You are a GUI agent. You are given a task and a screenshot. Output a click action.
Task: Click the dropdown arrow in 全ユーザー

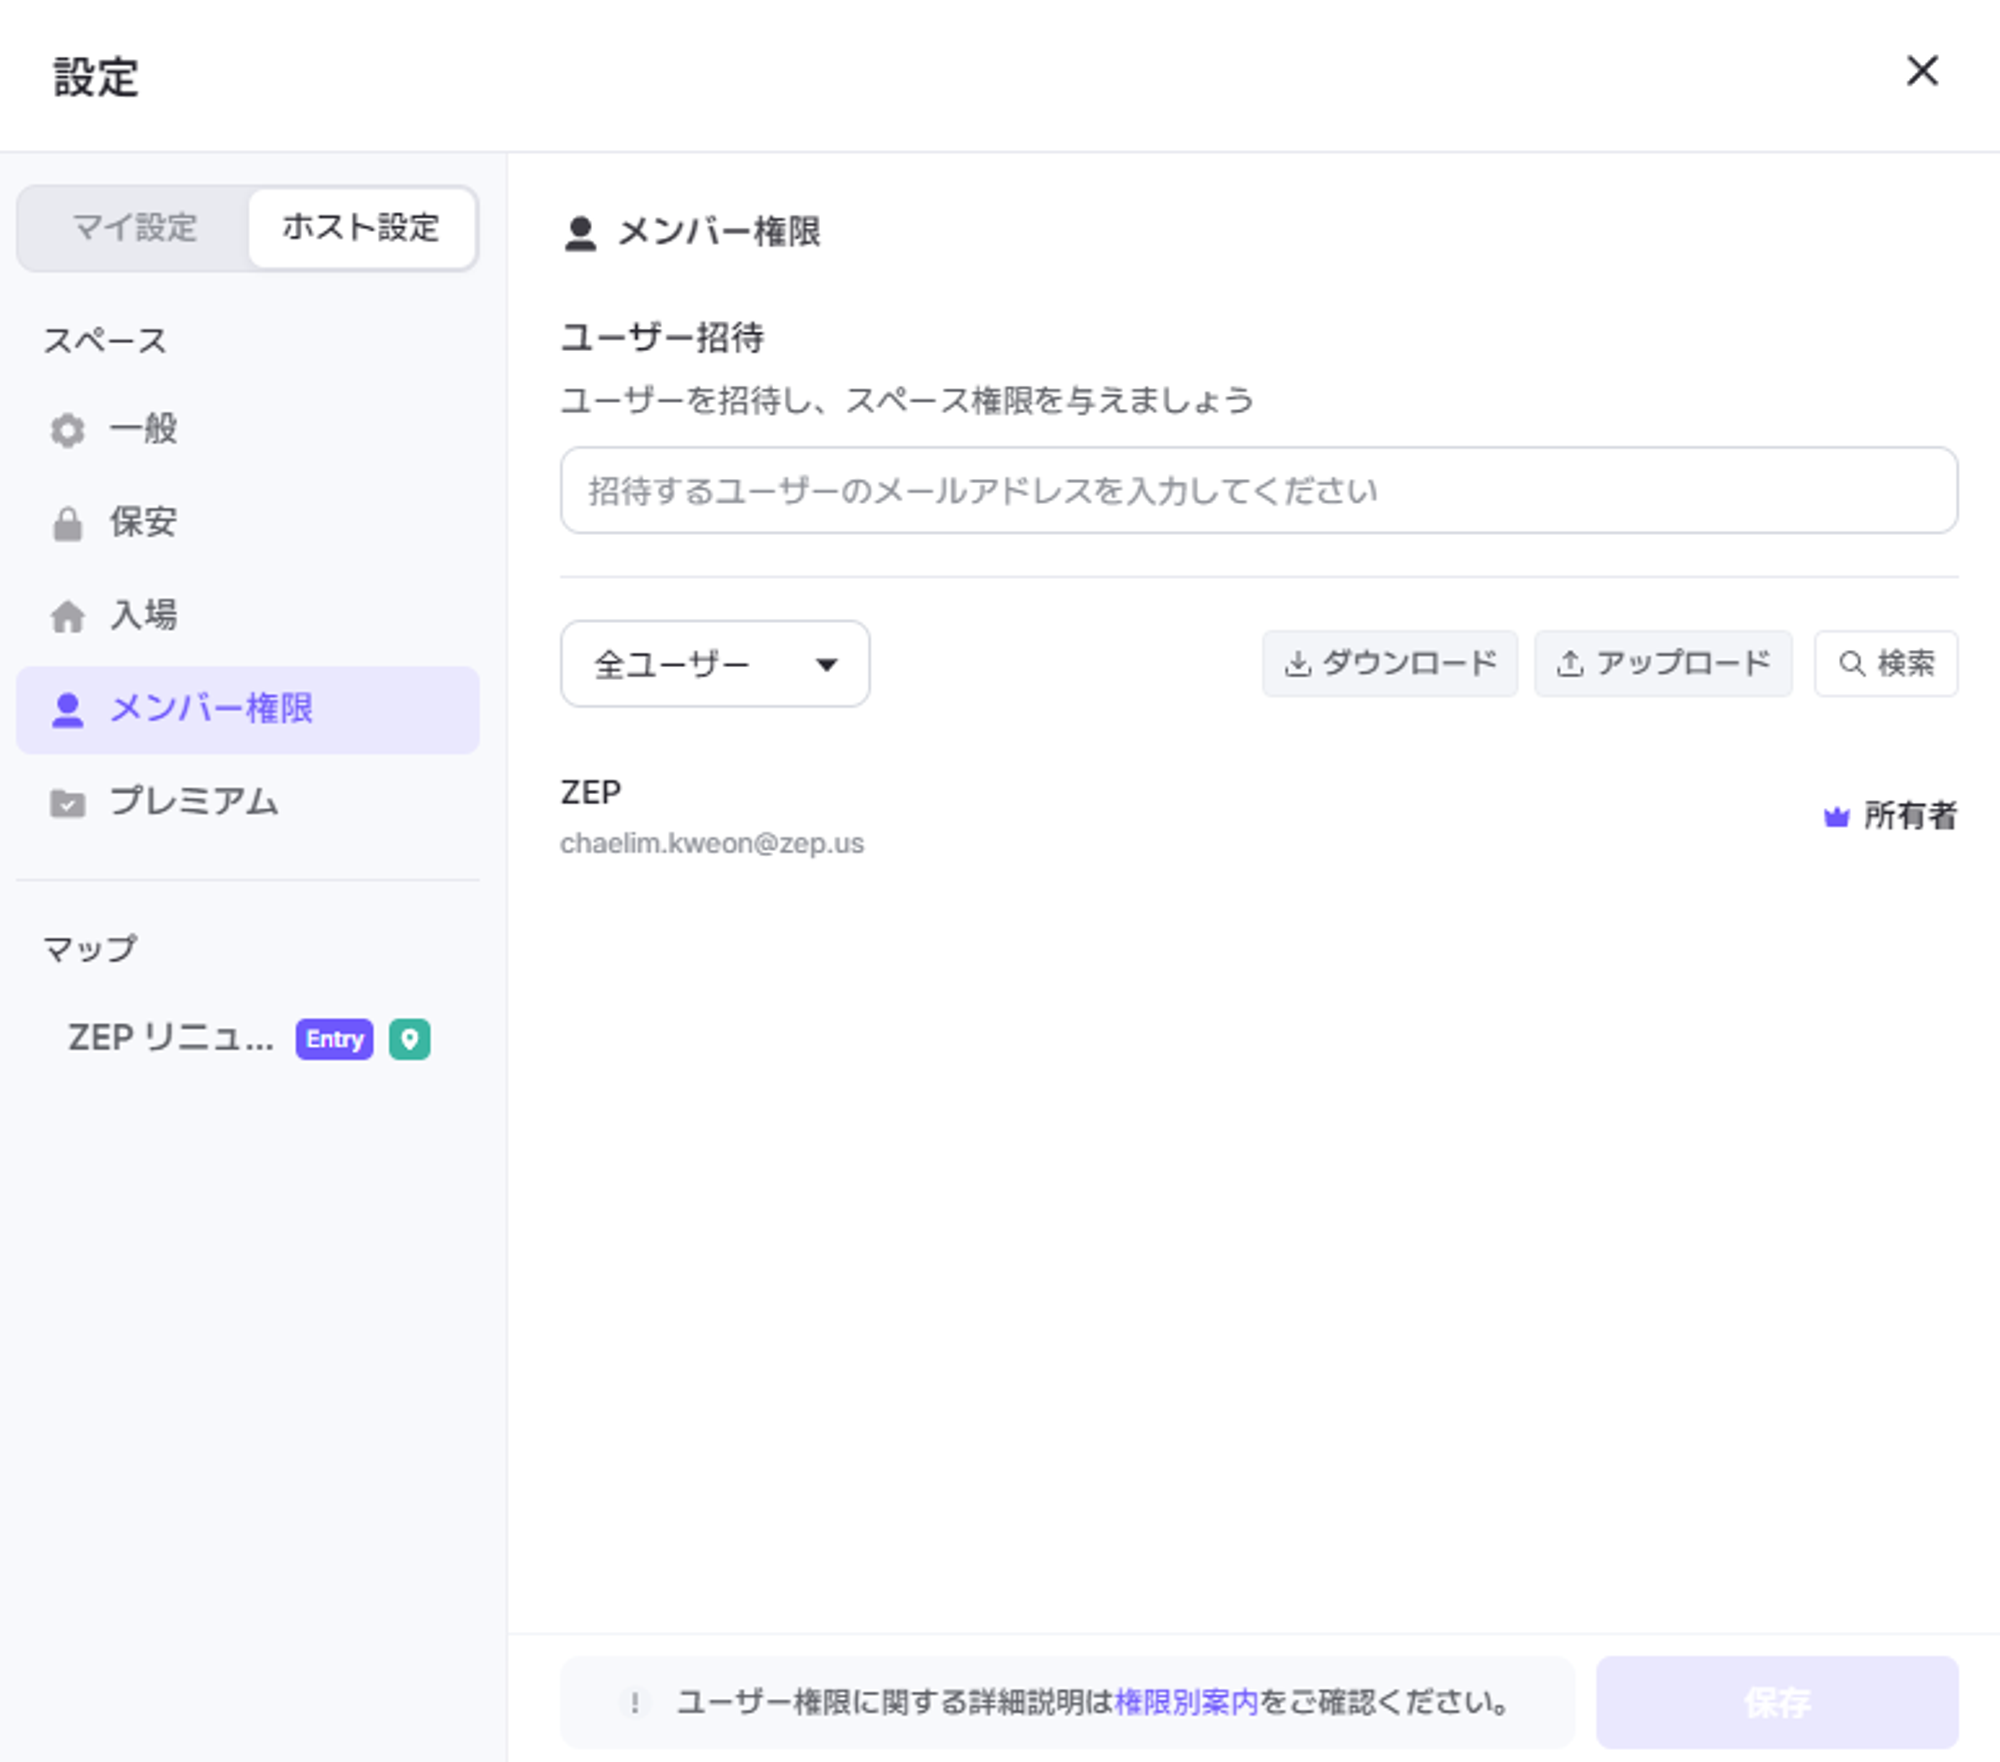pos(826,664)
